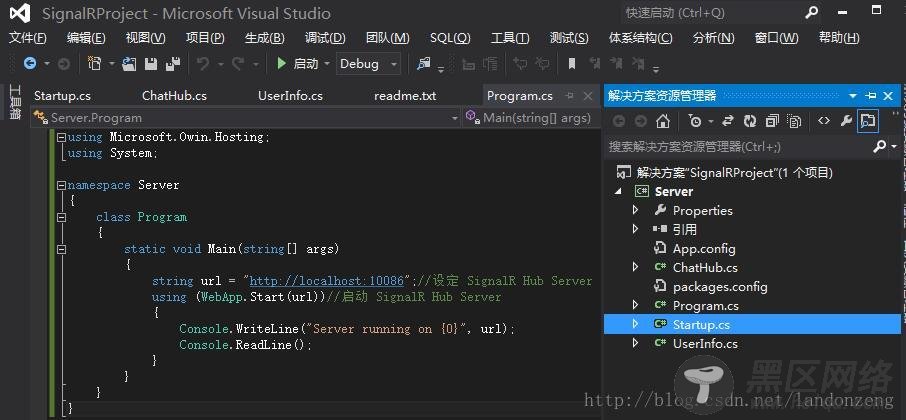
Task: Select packages.config in Solution Explorer
Action: (x=720, y=287)
